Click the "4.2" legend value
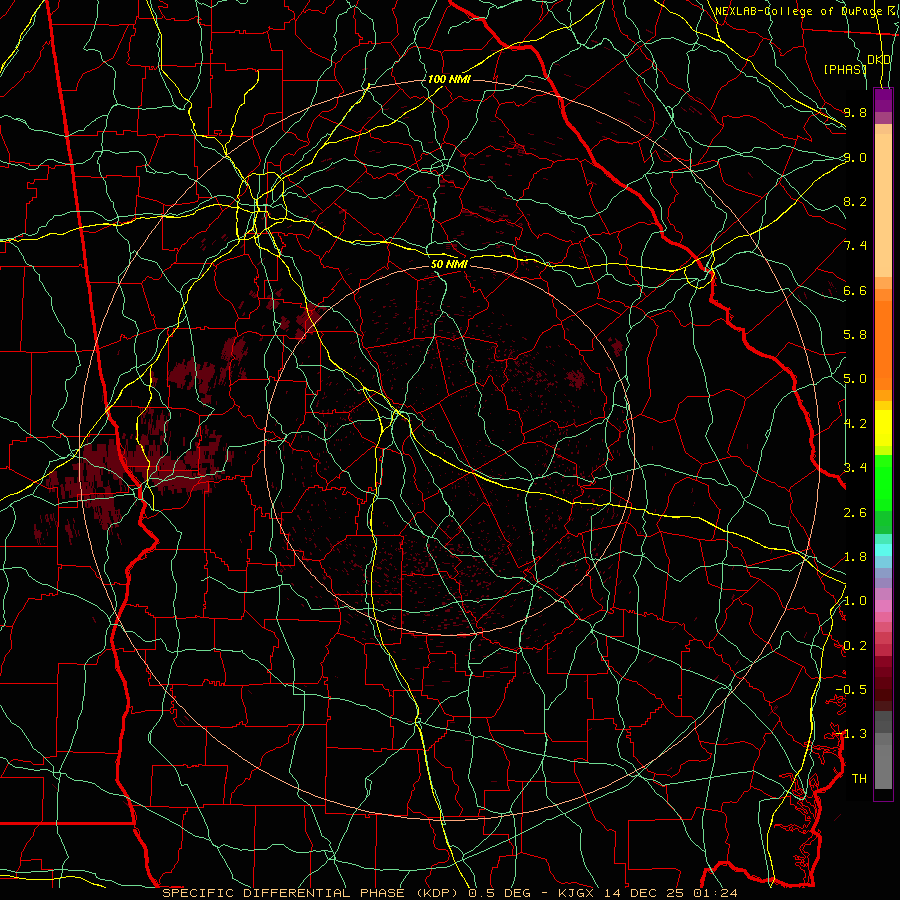This screenshot has height=900, width=900. click(855, 424)
